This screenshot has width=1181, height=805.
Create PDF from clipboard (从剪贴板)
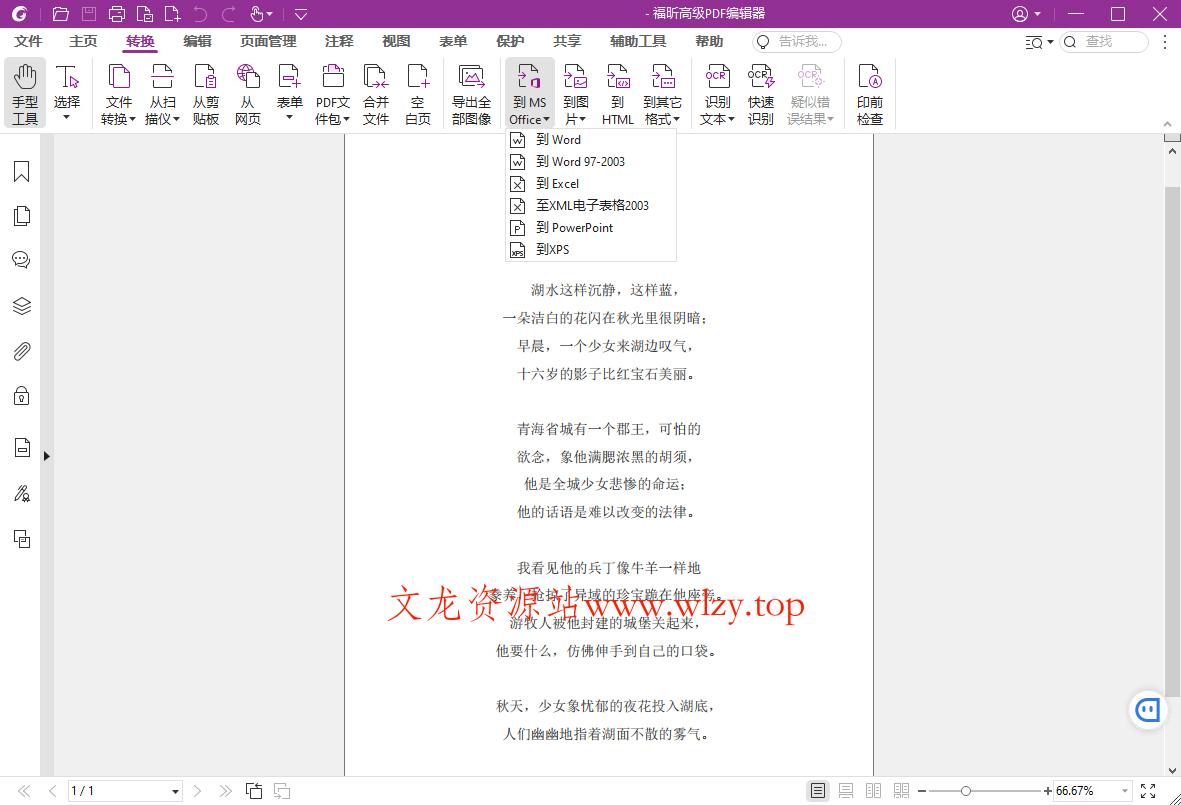click(x=205, y=92)
